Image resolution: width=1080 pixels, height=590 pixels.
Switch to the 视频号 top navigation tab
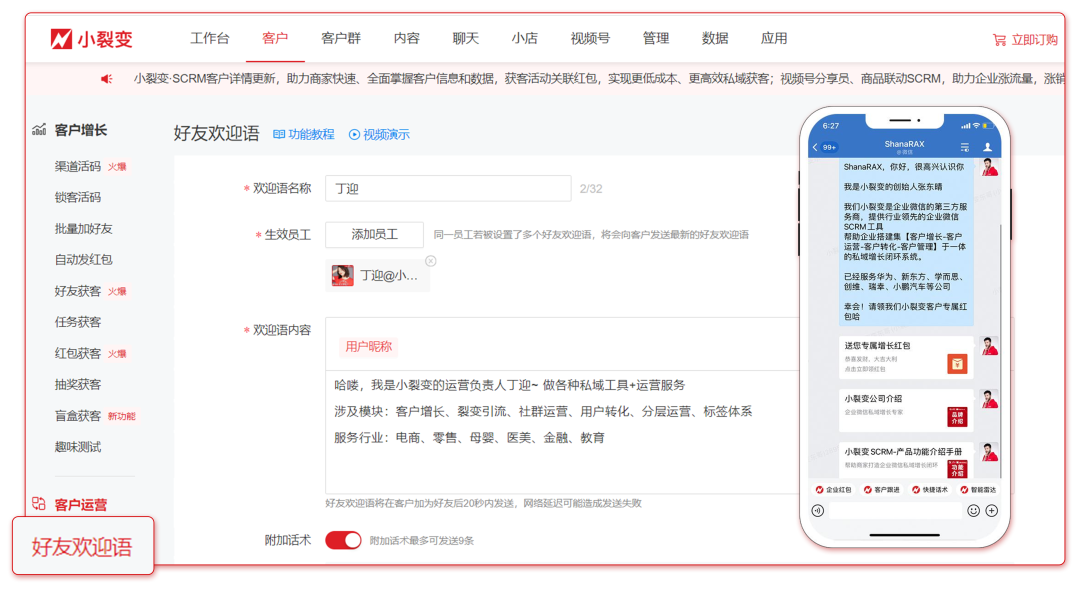pos(590,39)
